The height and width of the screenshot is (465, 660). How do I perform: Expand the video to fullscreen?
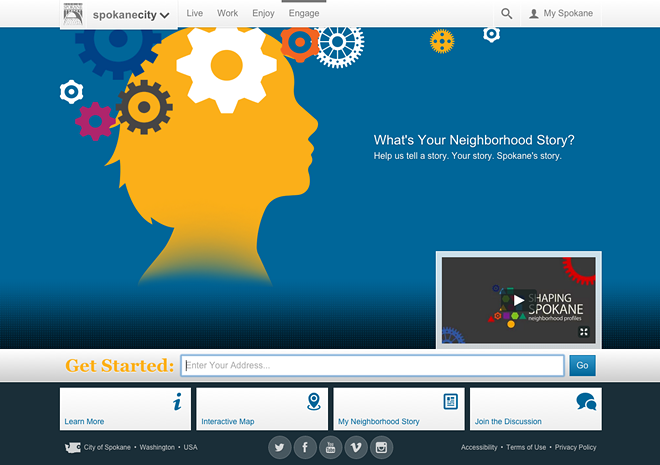(x=584, y=332)
